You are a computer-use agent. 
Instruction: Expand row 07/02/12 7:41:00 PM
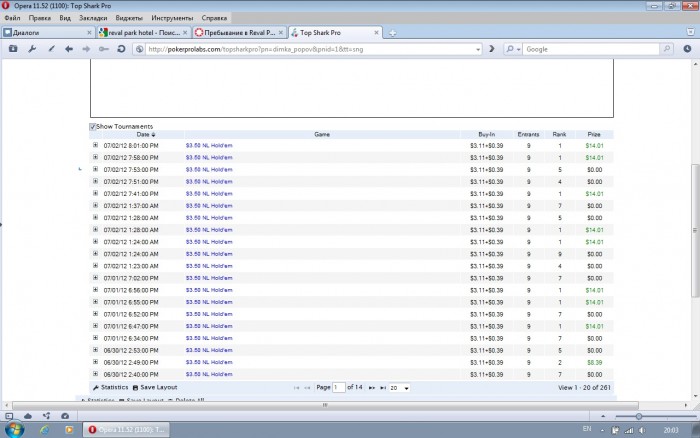[95, 193]
